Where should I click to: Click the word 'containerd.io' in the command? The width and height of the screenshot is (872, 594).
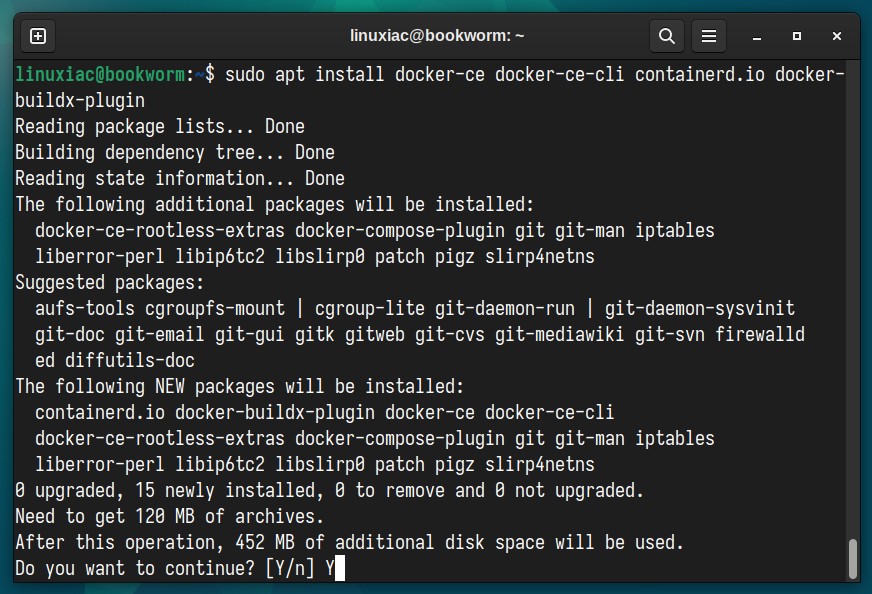(x=700, y=74)
